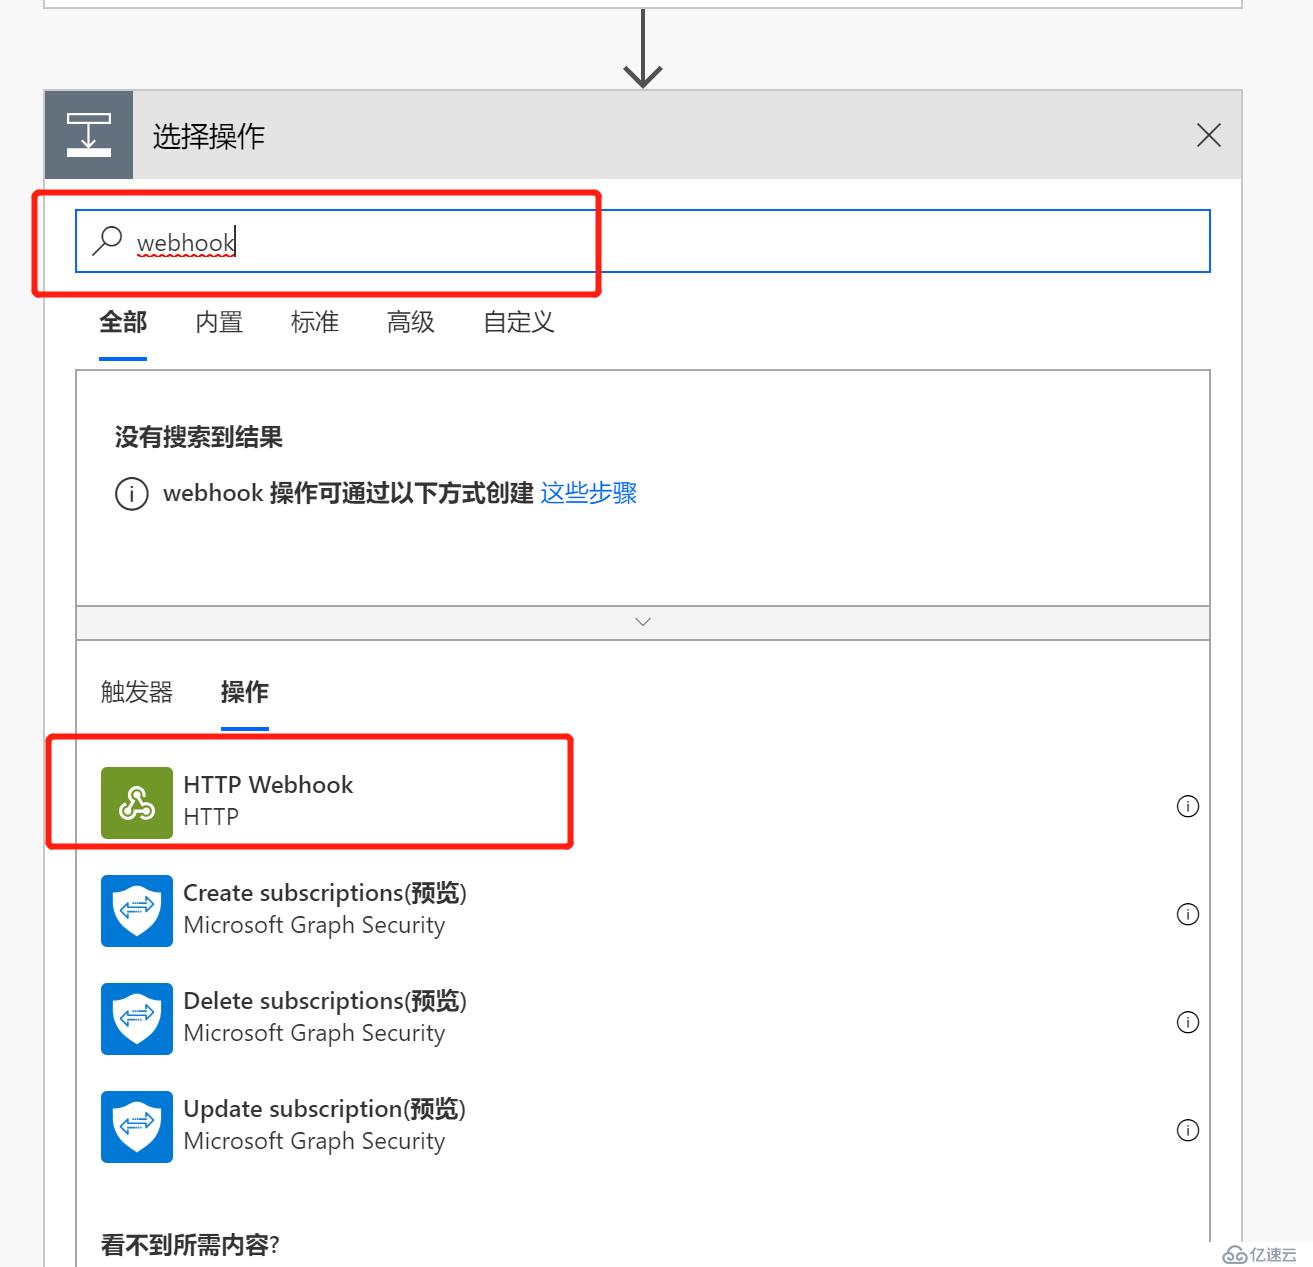This screenshot has width=1313, height=1267.
Task: Close the 选择操作 panel
Action: tap(1209, 135)
